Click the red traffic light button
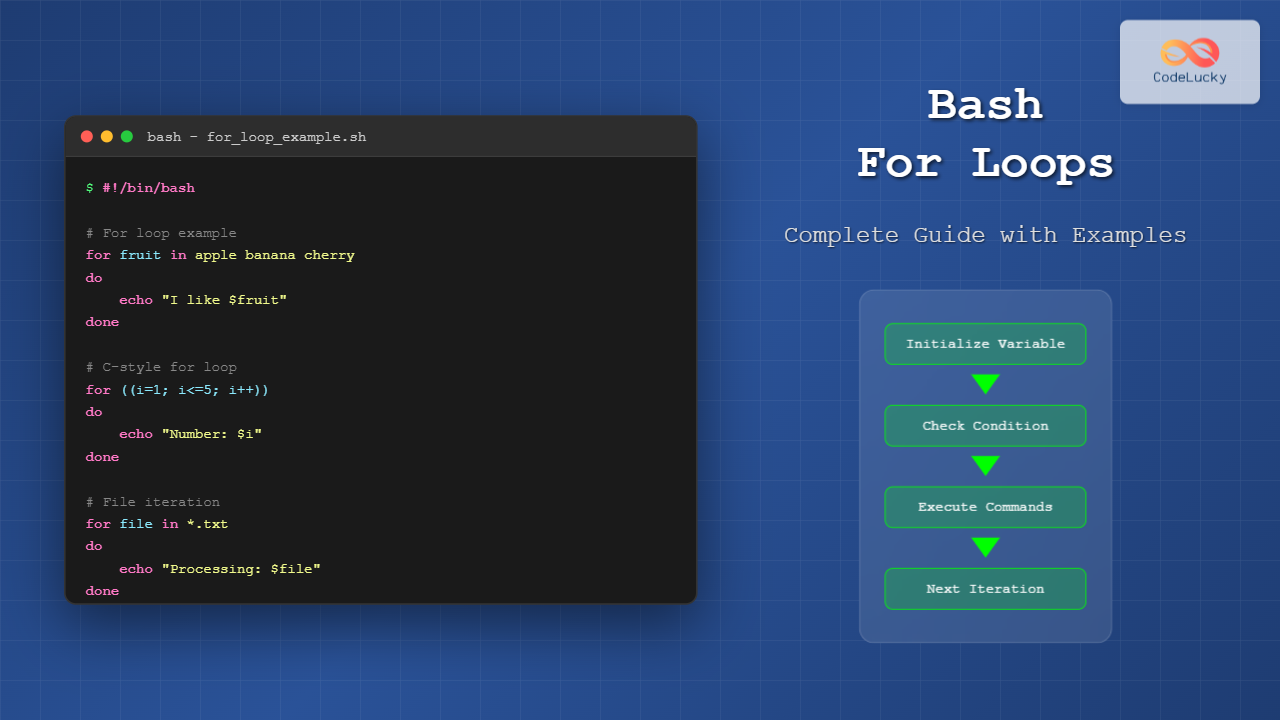The image size is (1280, 720). (x=86, y=136)
